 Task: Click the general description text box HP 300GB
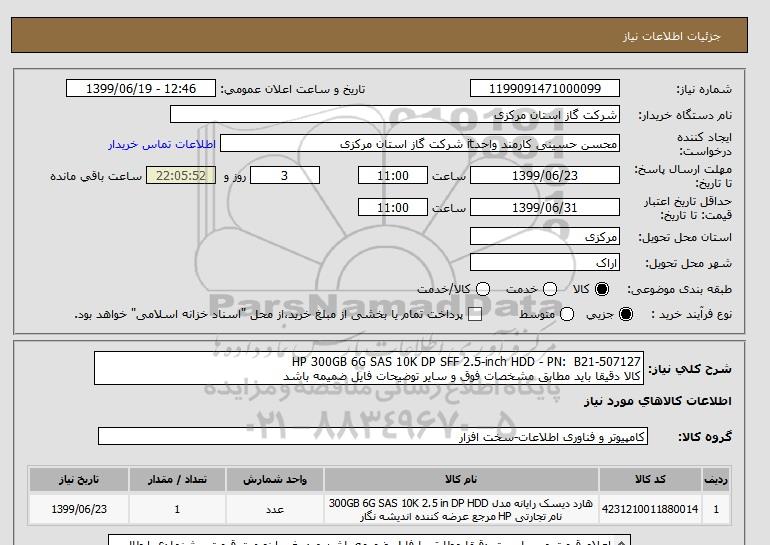pyautogui.click(x=369, y=368)
